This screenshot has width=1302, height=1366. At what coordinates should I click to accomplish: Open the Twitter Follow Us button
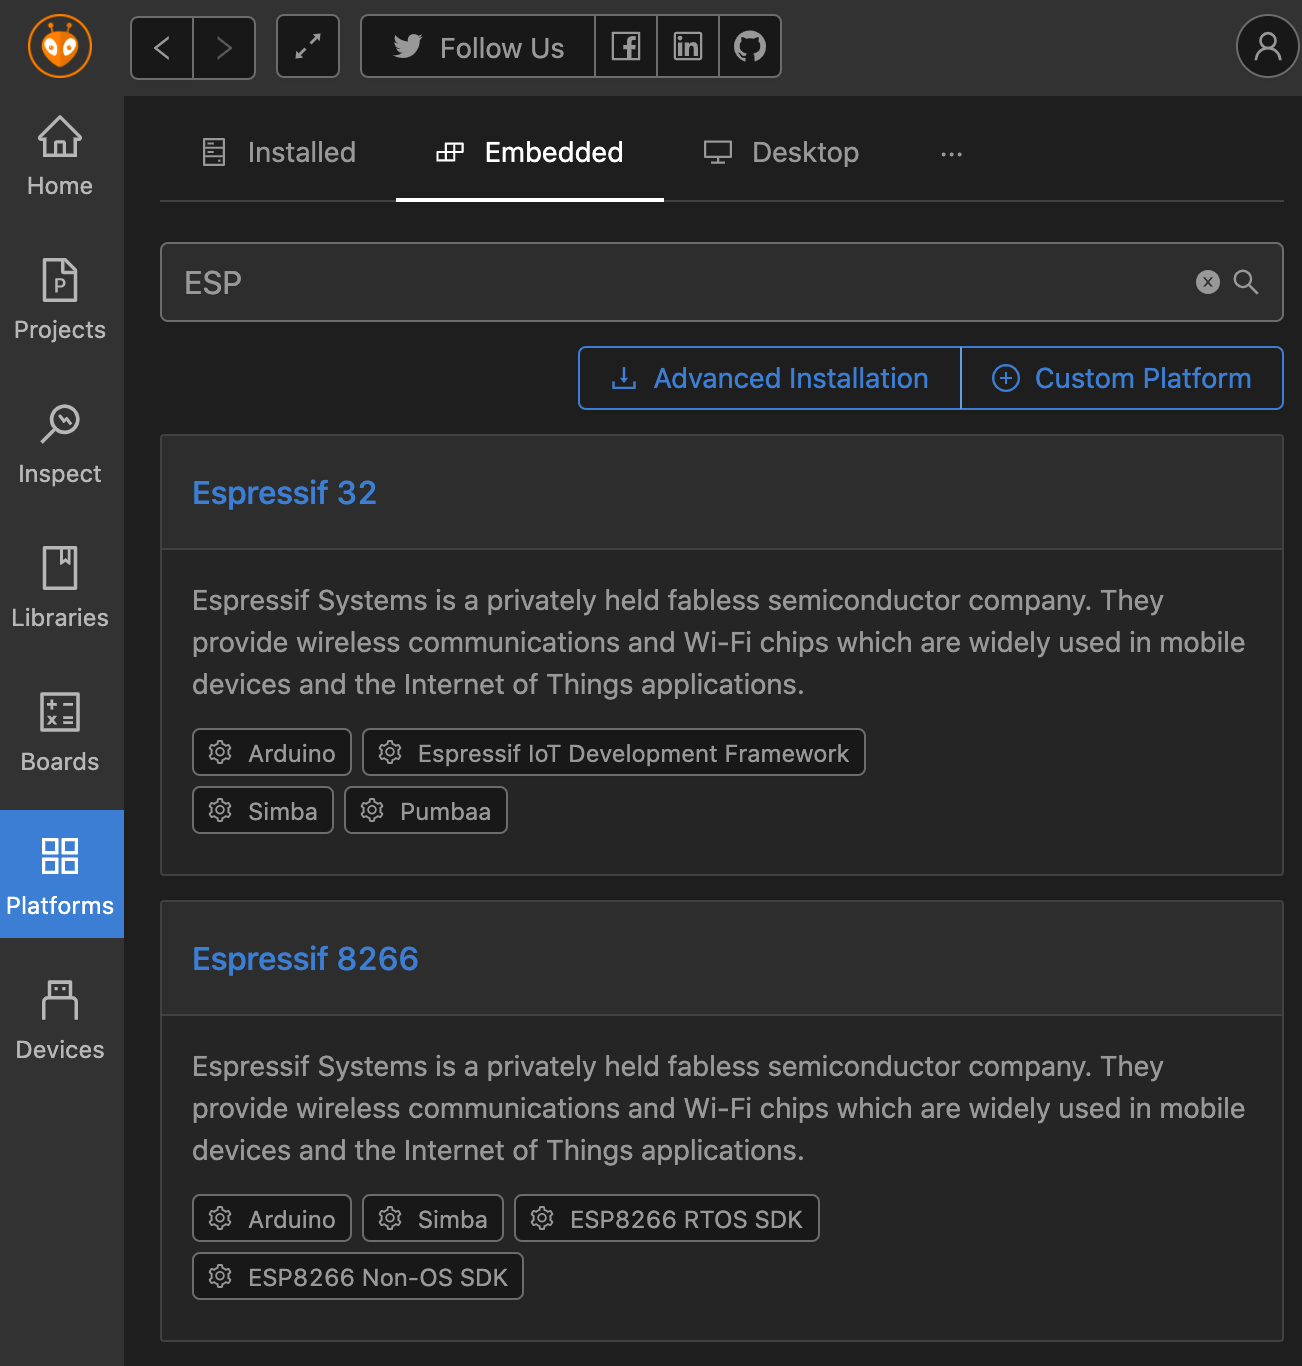(x=478, y=47)
